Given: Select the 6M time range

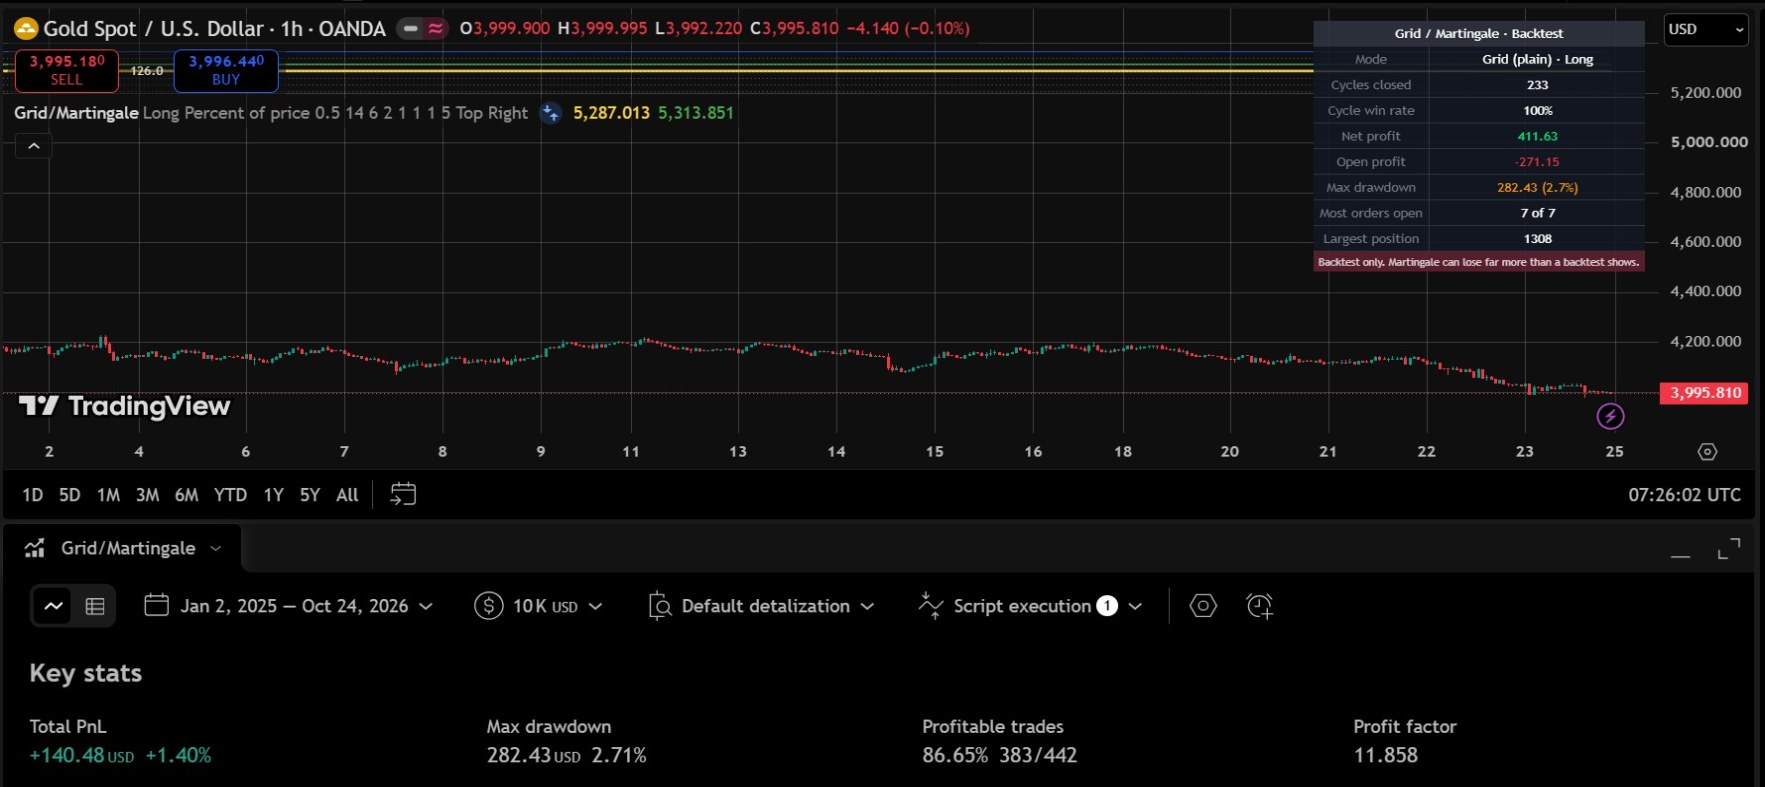Looking at the screenshot, I should 187,495.
